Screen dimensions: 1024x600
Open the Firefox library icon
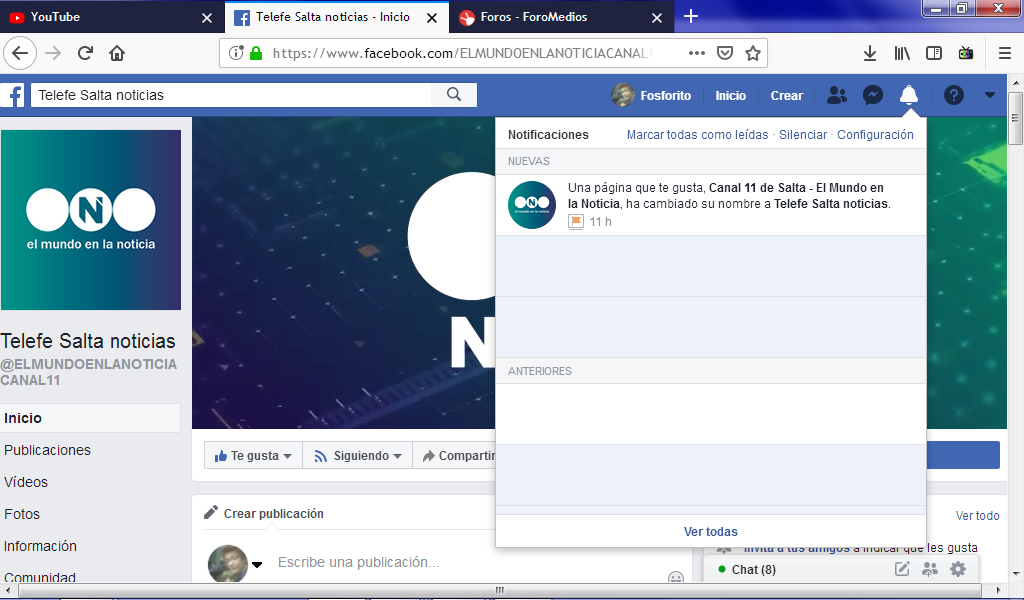point(902,53)
